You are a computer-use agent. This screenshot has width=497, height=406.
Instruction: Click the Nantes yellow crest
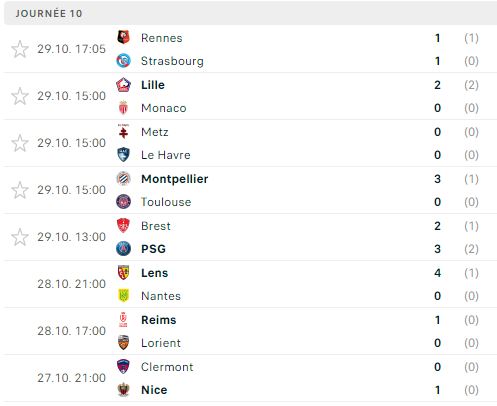pyautogui.click(x=123, y=296)
